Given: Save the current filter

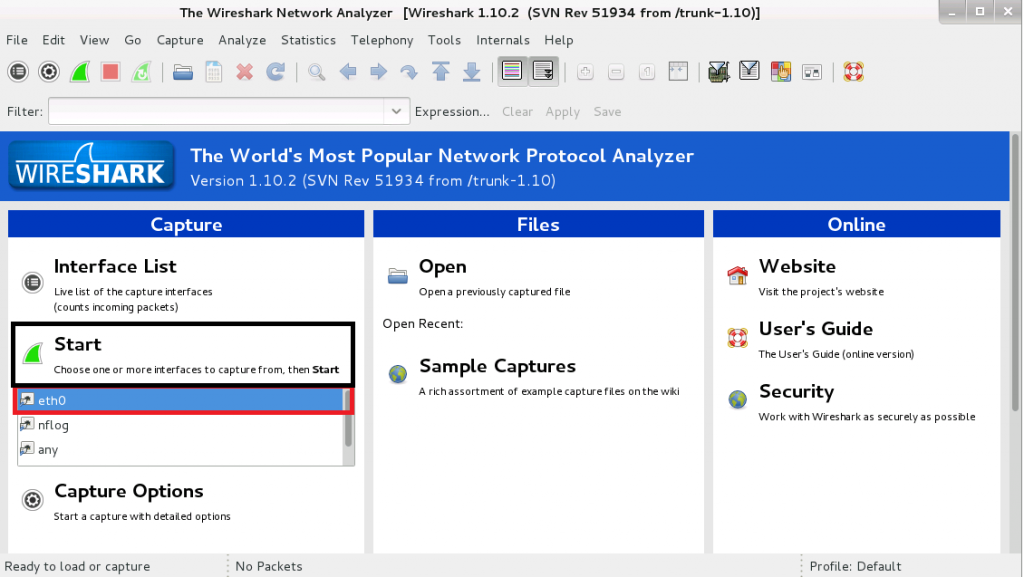Looking at the screenshot, I should [607, 112].
